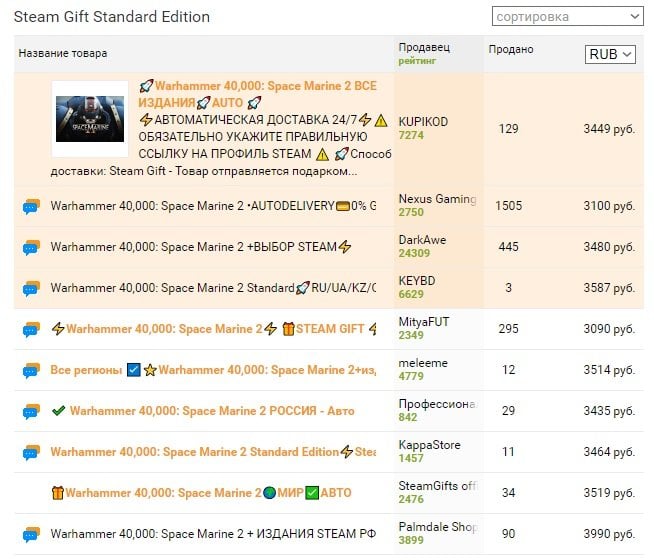Click the sold count 295
The width and height of the screenshot is (654, 560).
508,329
